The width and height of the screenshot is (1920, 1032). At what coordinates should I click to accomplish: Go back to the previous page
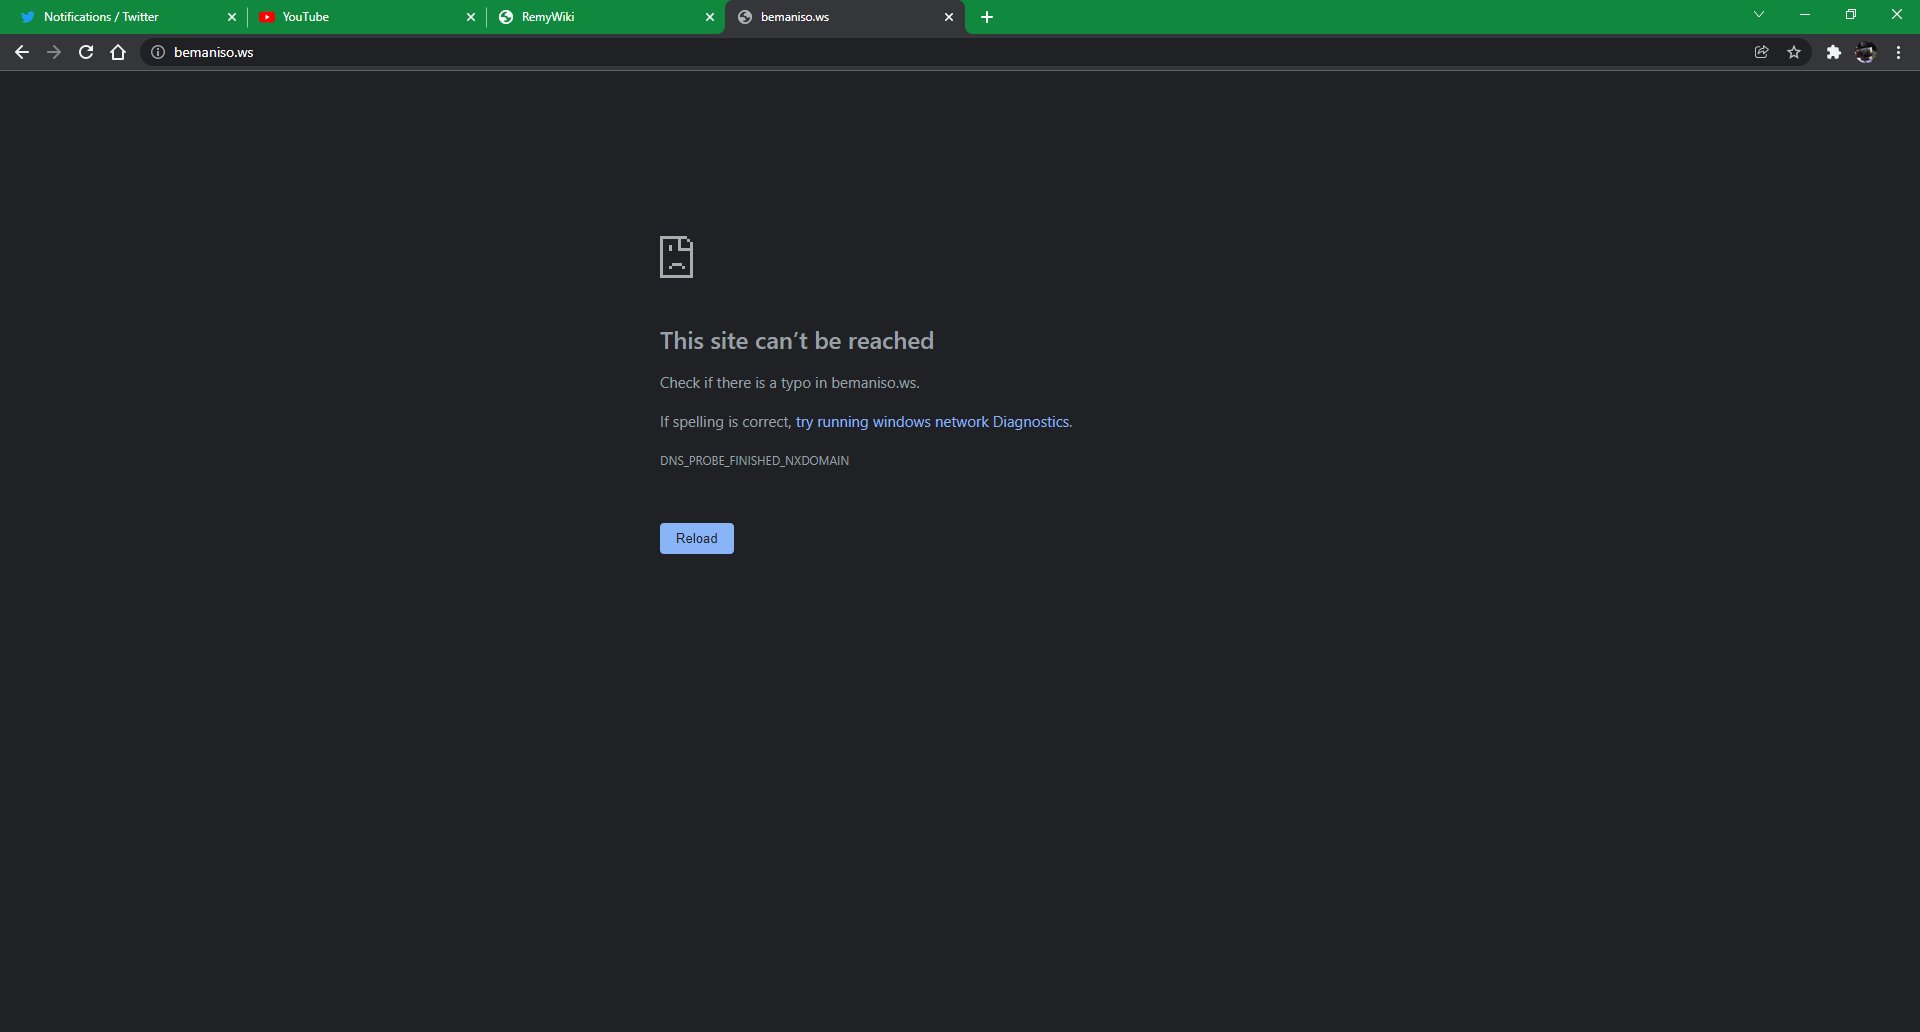pos(21,52)
